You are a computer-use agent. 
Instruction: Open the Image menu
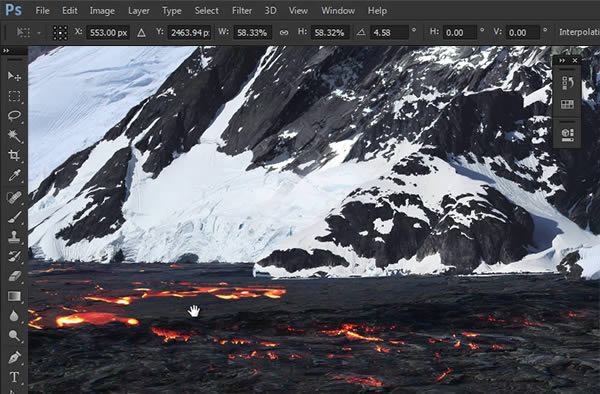(102, 11)
